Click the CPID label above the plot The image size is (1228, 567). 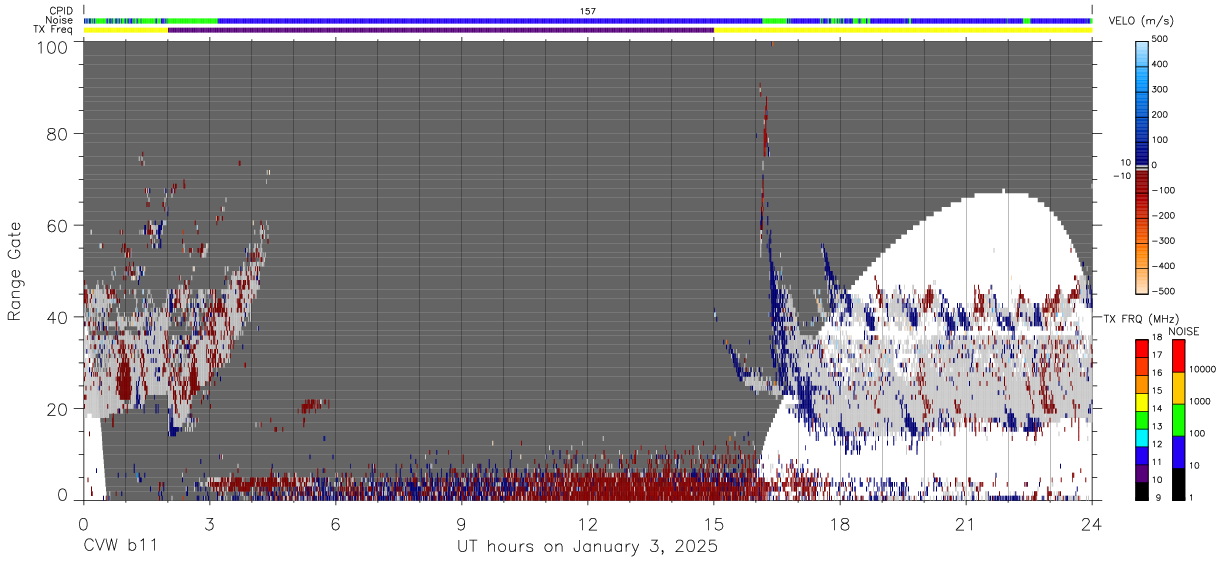click(60, 11)
